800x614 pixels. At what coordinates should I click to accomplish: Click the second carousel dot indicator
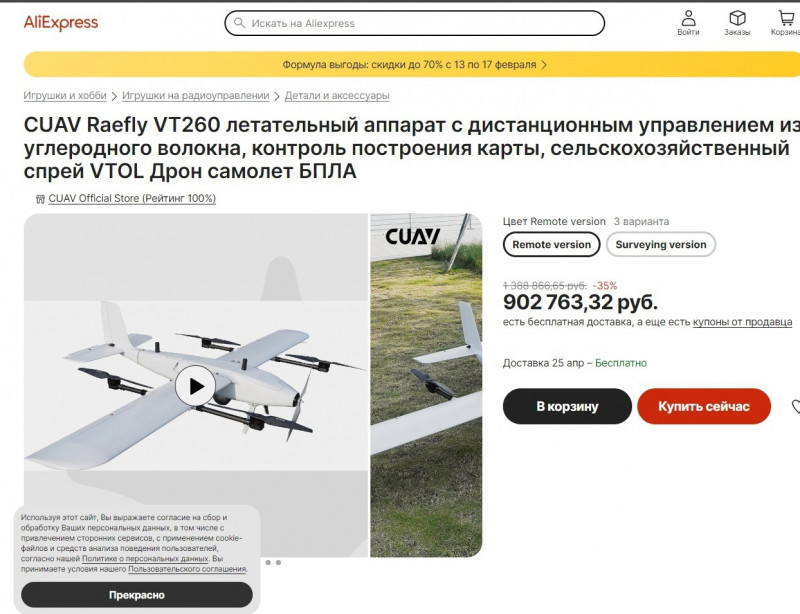click(279, 562)
